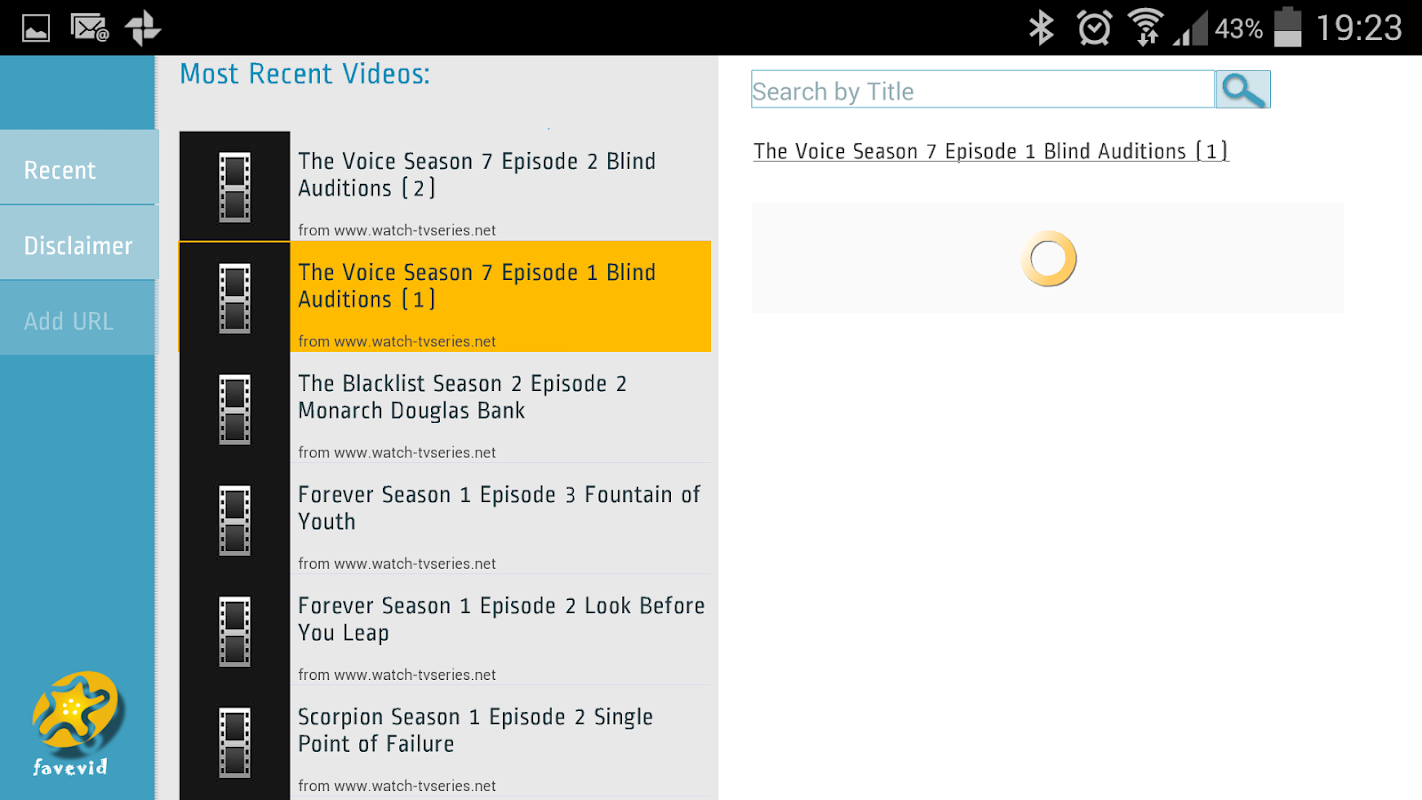Tap the alarm clock status icon
Viewport: 1422px width, 800px height.
tap(1094, 27)
